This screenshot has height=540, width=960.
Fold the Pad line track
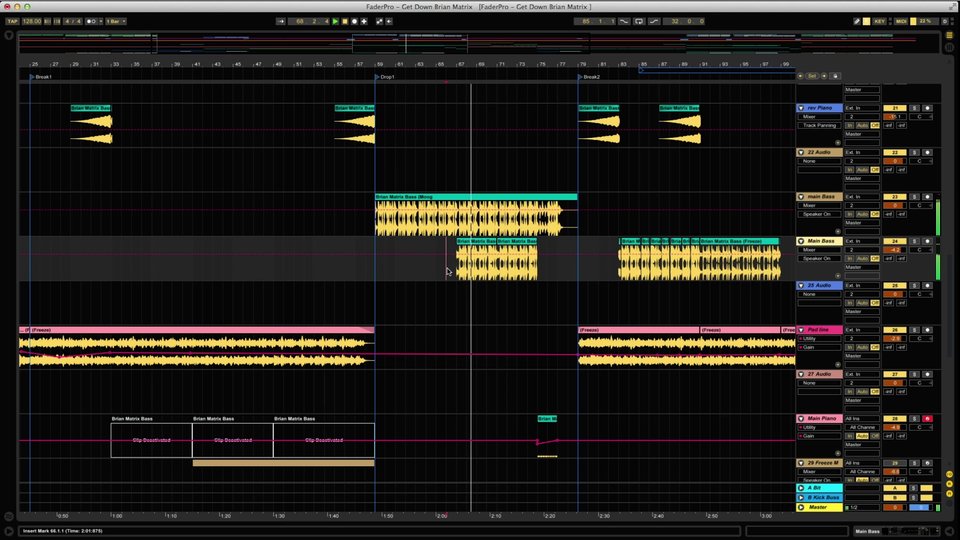pos(801,330)
